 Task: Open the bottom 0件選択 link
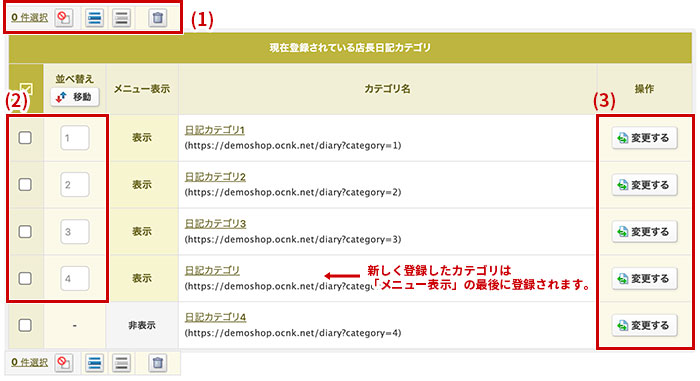[x=29, y=362]
